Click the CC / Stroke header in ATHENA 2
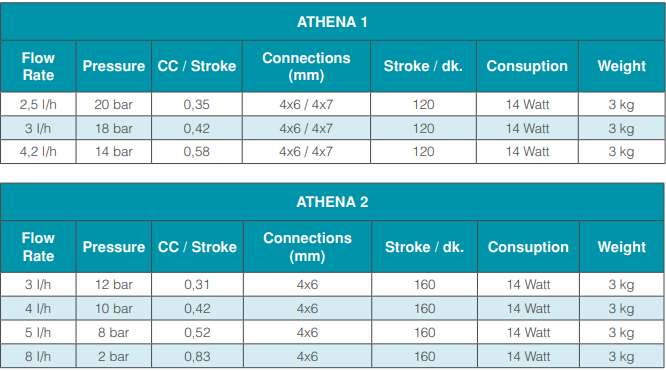The image size is (666, 371). click(x=197, y=247)
